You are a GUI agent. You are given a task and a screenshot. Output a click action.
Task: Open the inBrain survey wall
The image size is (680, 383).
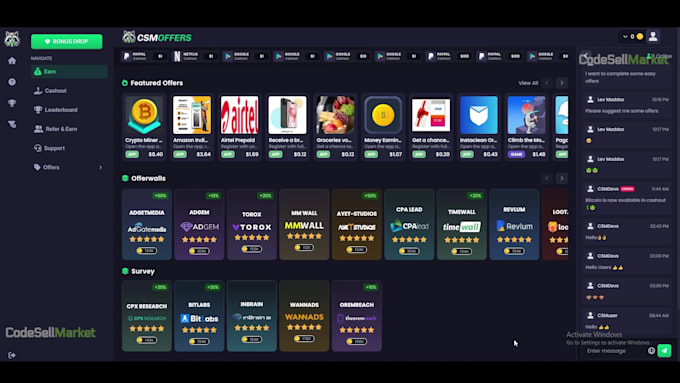tap(252, 316)
